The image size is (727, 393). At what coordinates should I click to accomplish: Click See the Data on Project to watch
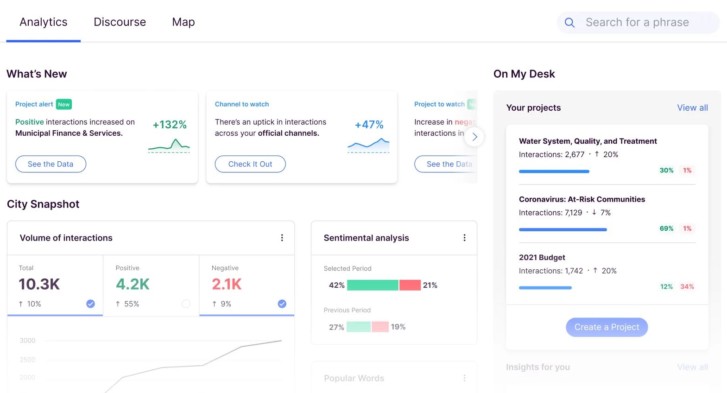pos(446,164)
